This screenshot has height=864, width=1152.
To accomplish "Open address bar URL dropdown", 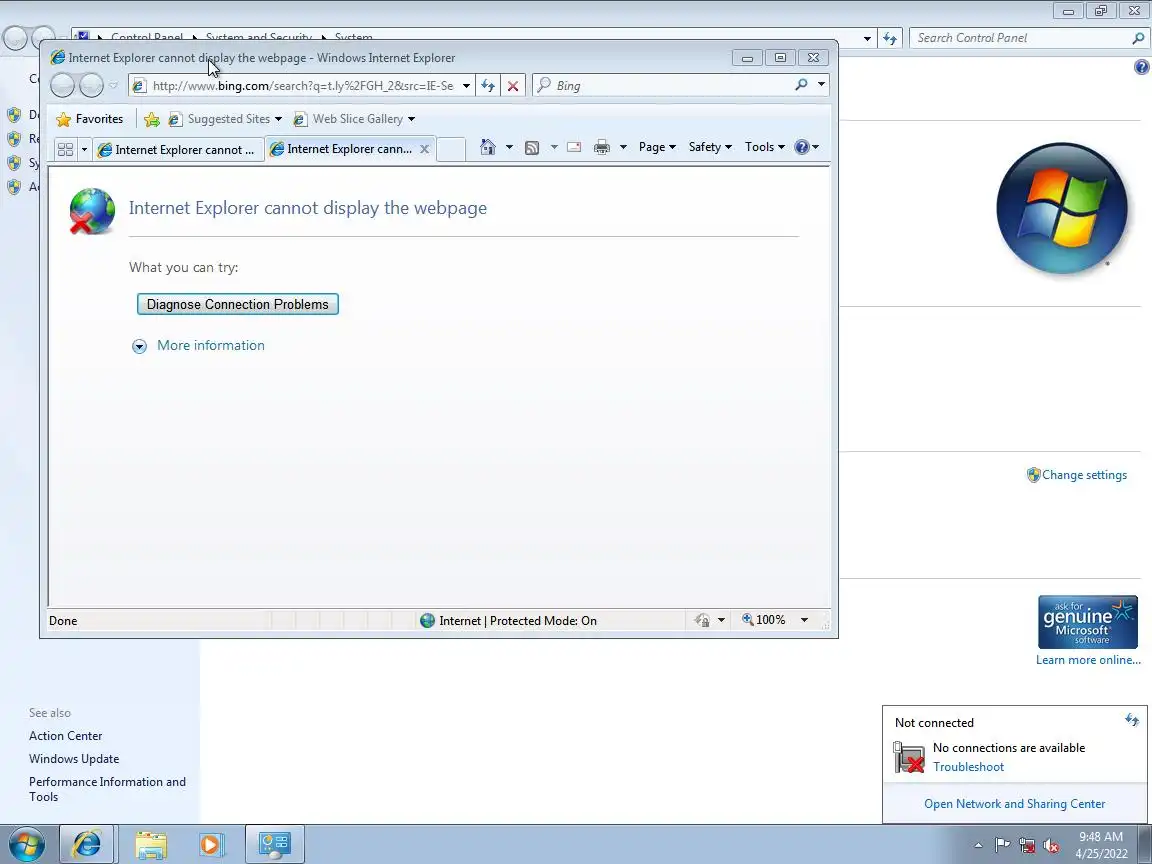I will coord(466,86).
